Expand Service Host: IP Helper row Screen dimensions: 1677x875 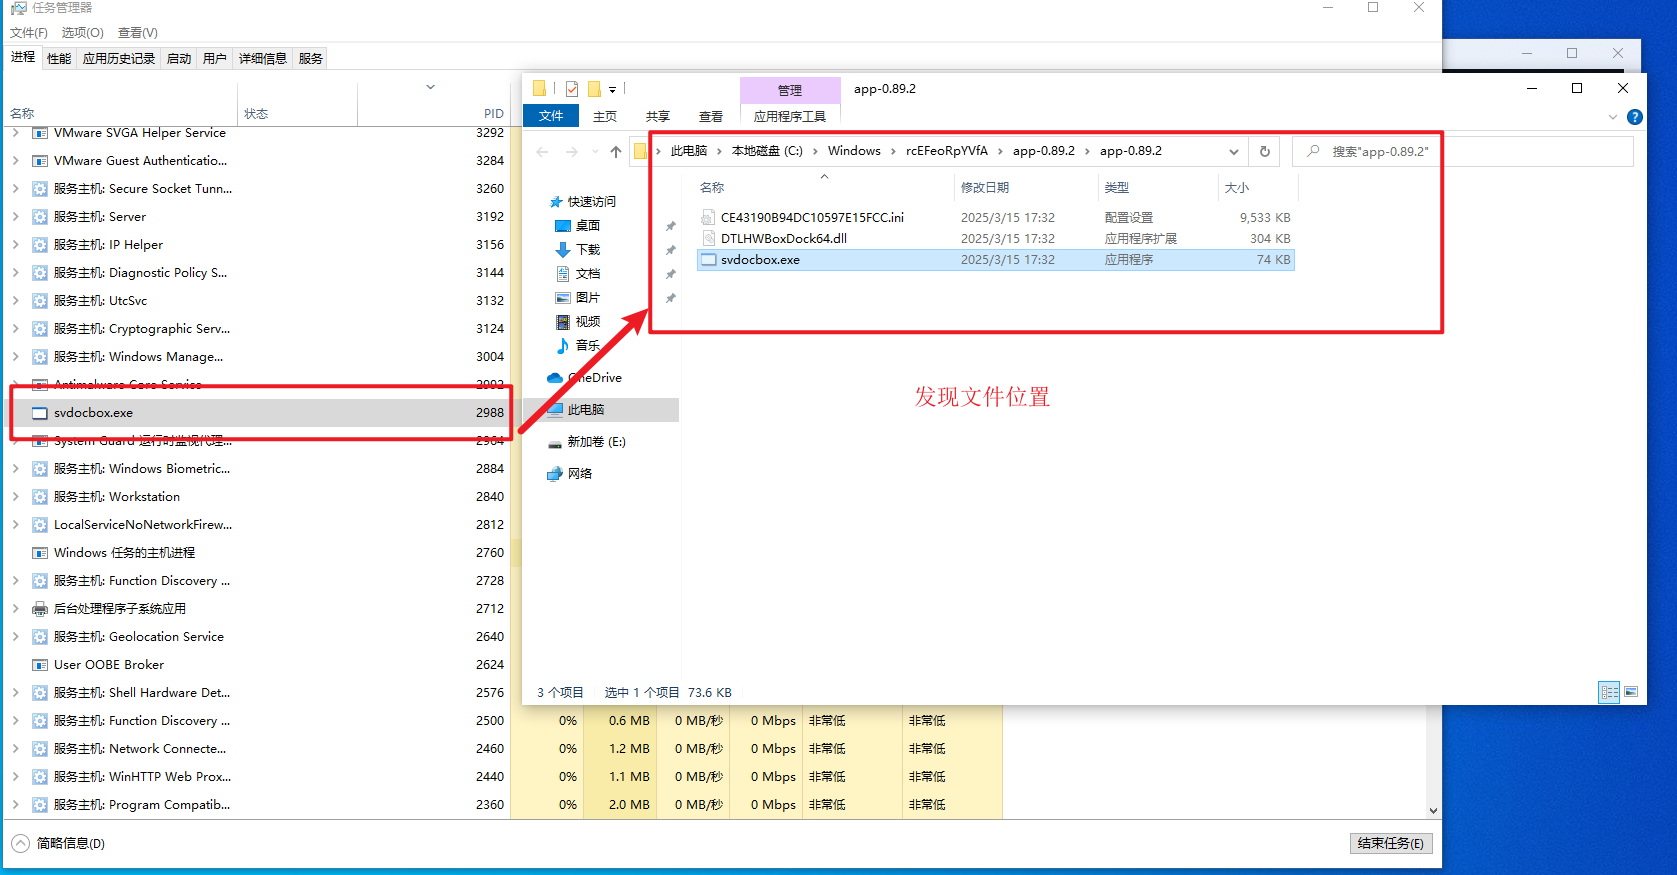(15, 244)
